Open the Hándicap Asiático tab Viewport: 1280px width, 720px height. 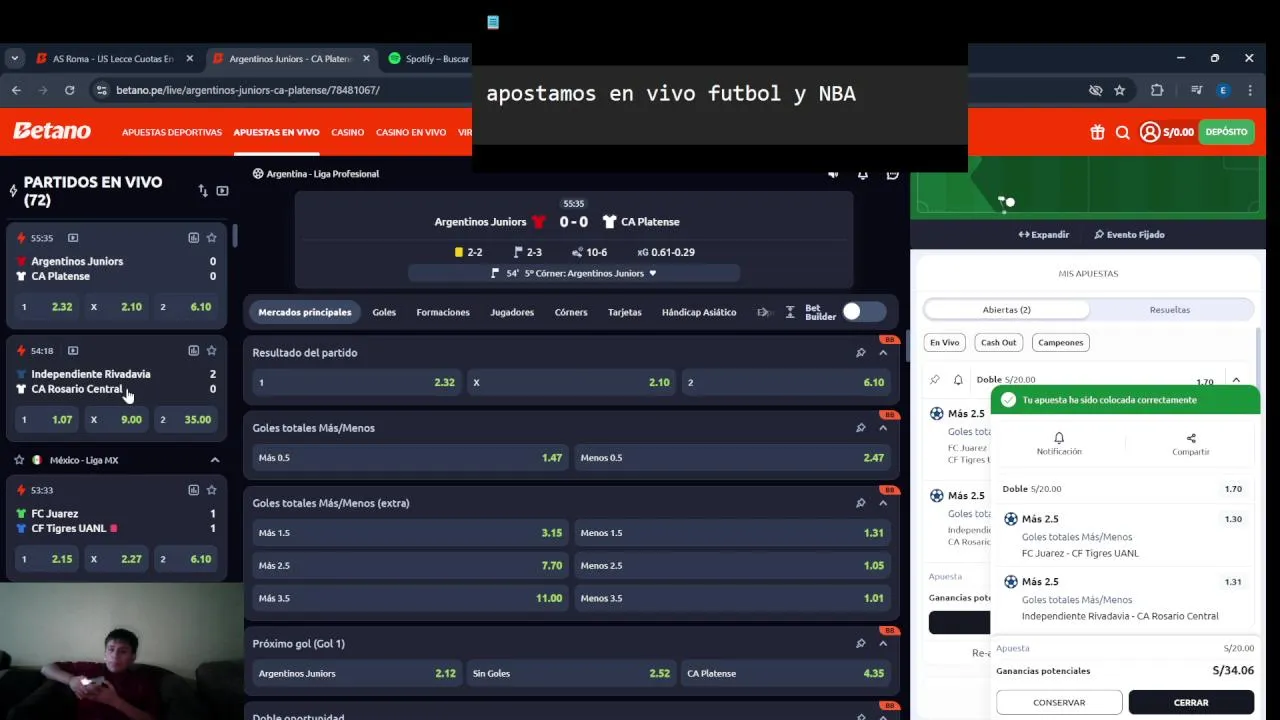(699, 312)
